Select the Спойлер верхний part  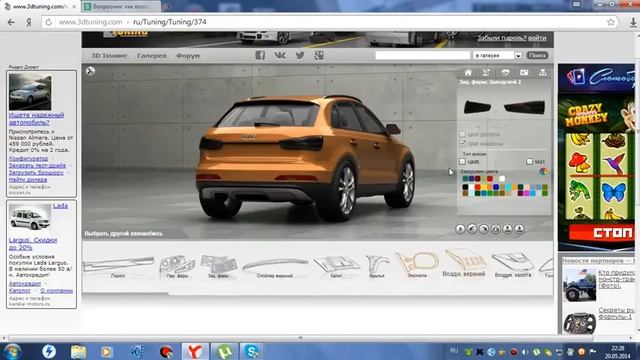point(275,267)
